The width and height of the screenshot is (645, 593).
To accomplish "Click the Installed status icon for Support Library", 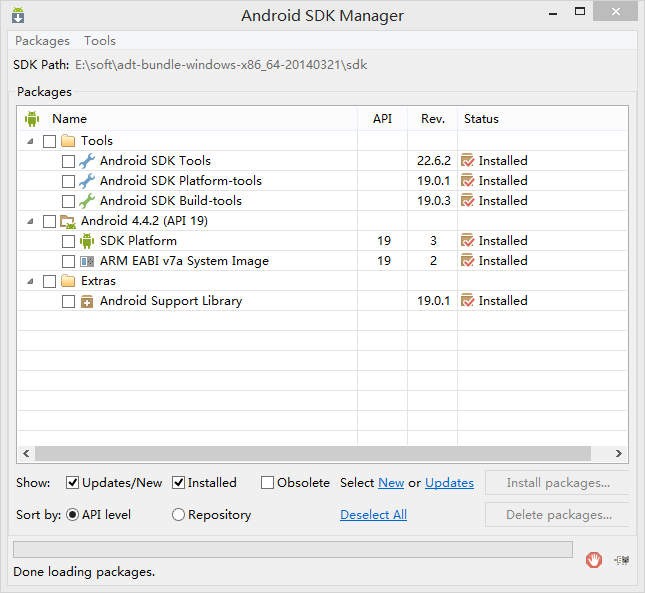I will (468, 301).
